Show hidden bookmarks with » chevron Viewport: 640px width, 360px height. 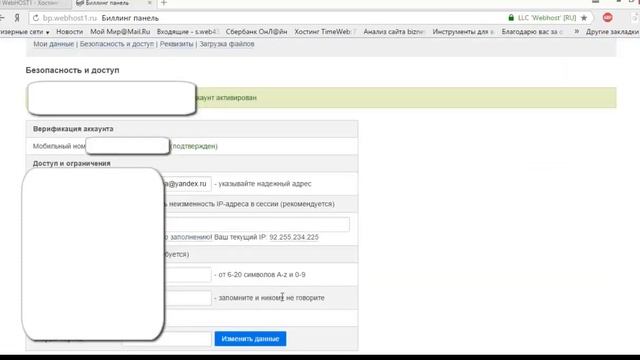pyautogui.click(x=576, y=31)
